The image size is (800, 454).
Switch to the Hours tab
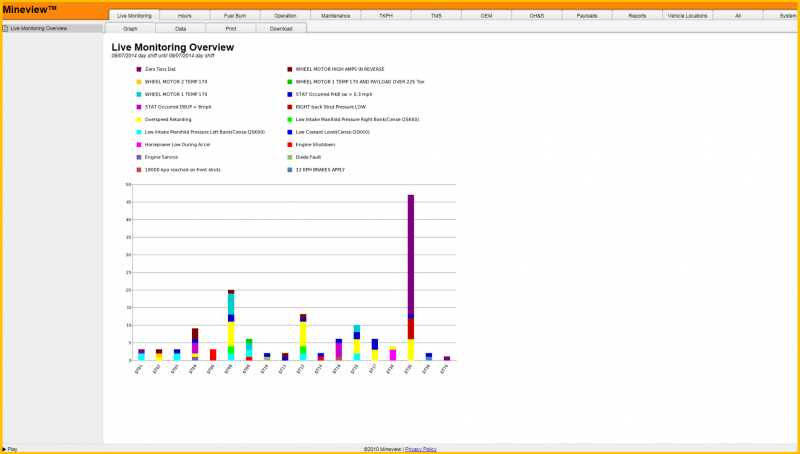coord(185,15)
